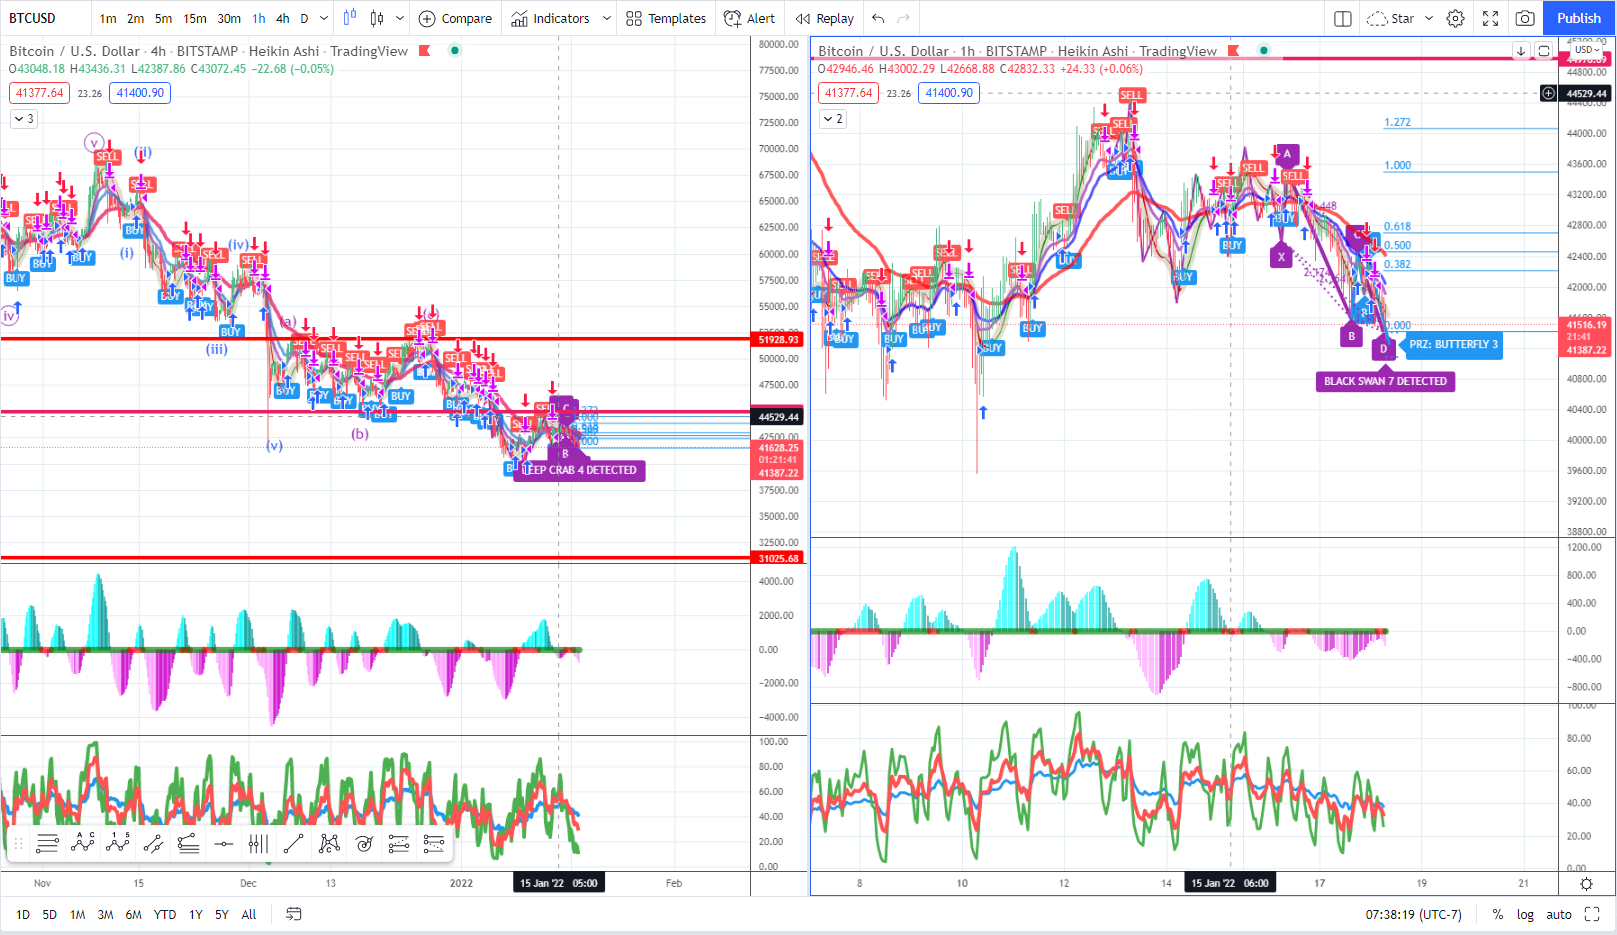Set date range to 3M
The image size is (1617, 935).
(x=105, y=914)
